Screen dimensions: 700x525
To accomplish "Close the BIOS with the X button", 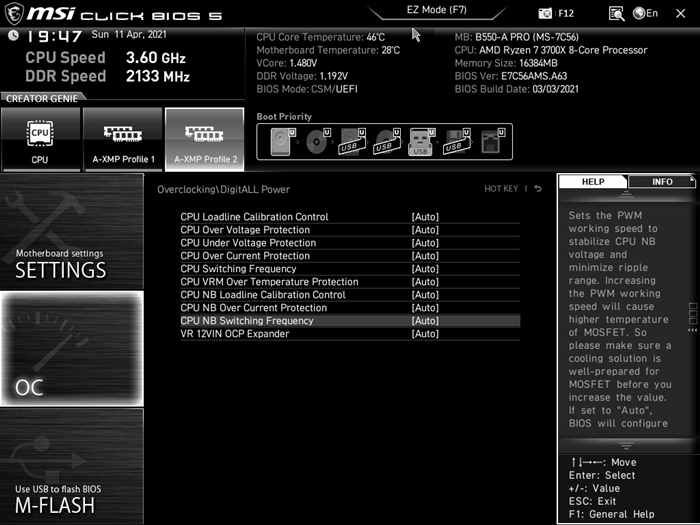I will (680, 13).
